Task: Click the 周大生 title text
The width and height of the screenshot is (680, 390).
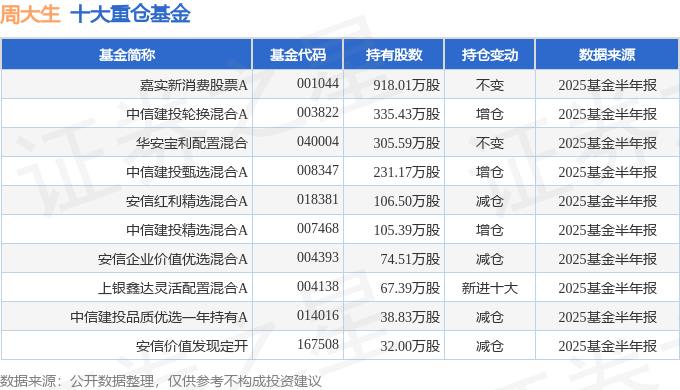Action: 30,13
